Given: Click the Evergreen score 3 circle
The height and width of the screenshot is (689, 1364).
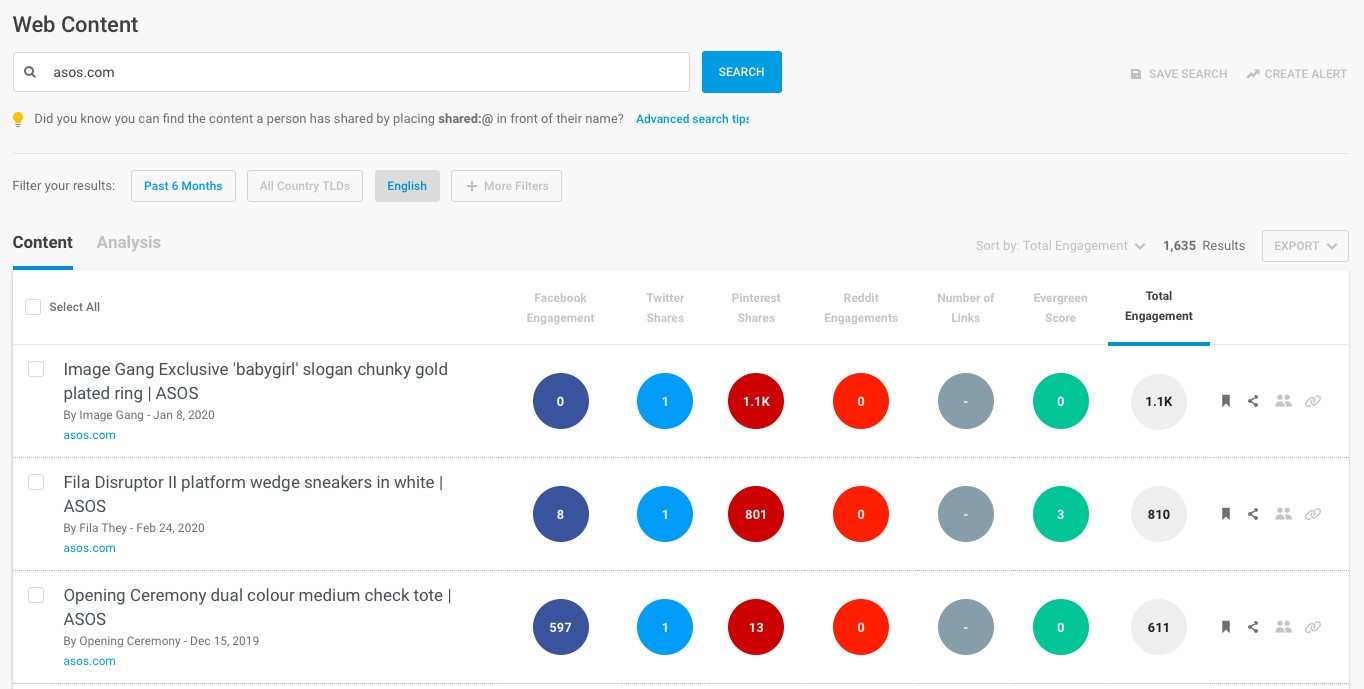Looking at the screenshot, I should click(1061, 514).
